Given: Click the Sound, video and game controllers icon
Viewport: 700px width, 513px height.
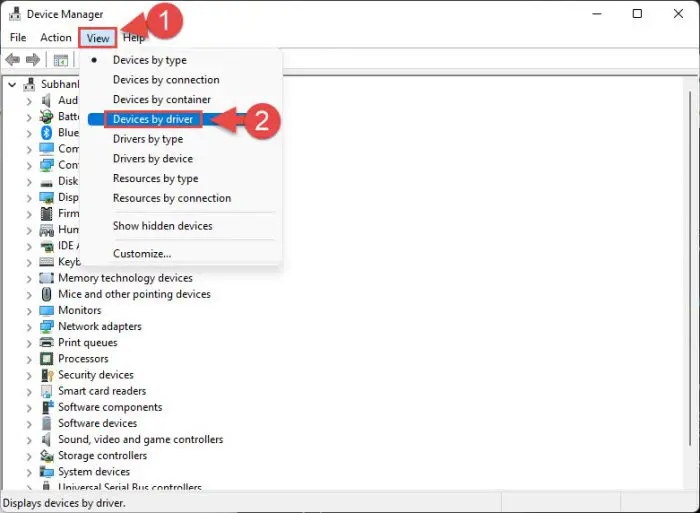Looking at the screenshot, I should click(x=47, y=439).
